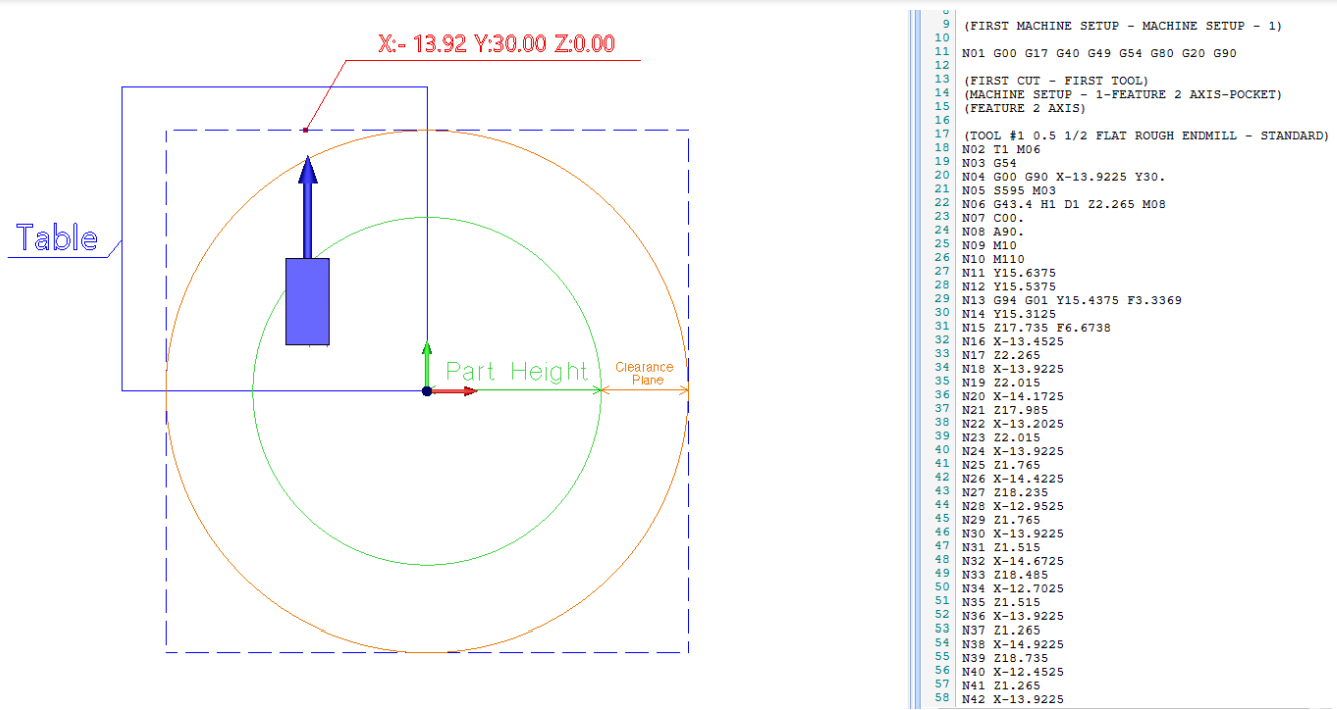The width and height of the screenshot is (1337, 710).
Task: Click code line N11 Y15.6375
Action: [x=1009, y=273]
